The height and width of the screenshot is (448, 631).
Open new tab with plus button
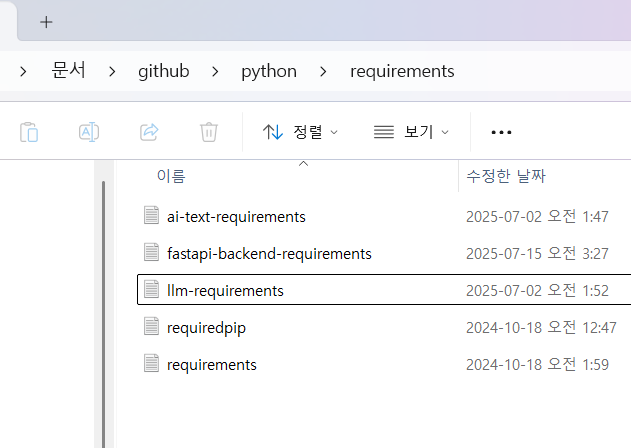(46, 22)
